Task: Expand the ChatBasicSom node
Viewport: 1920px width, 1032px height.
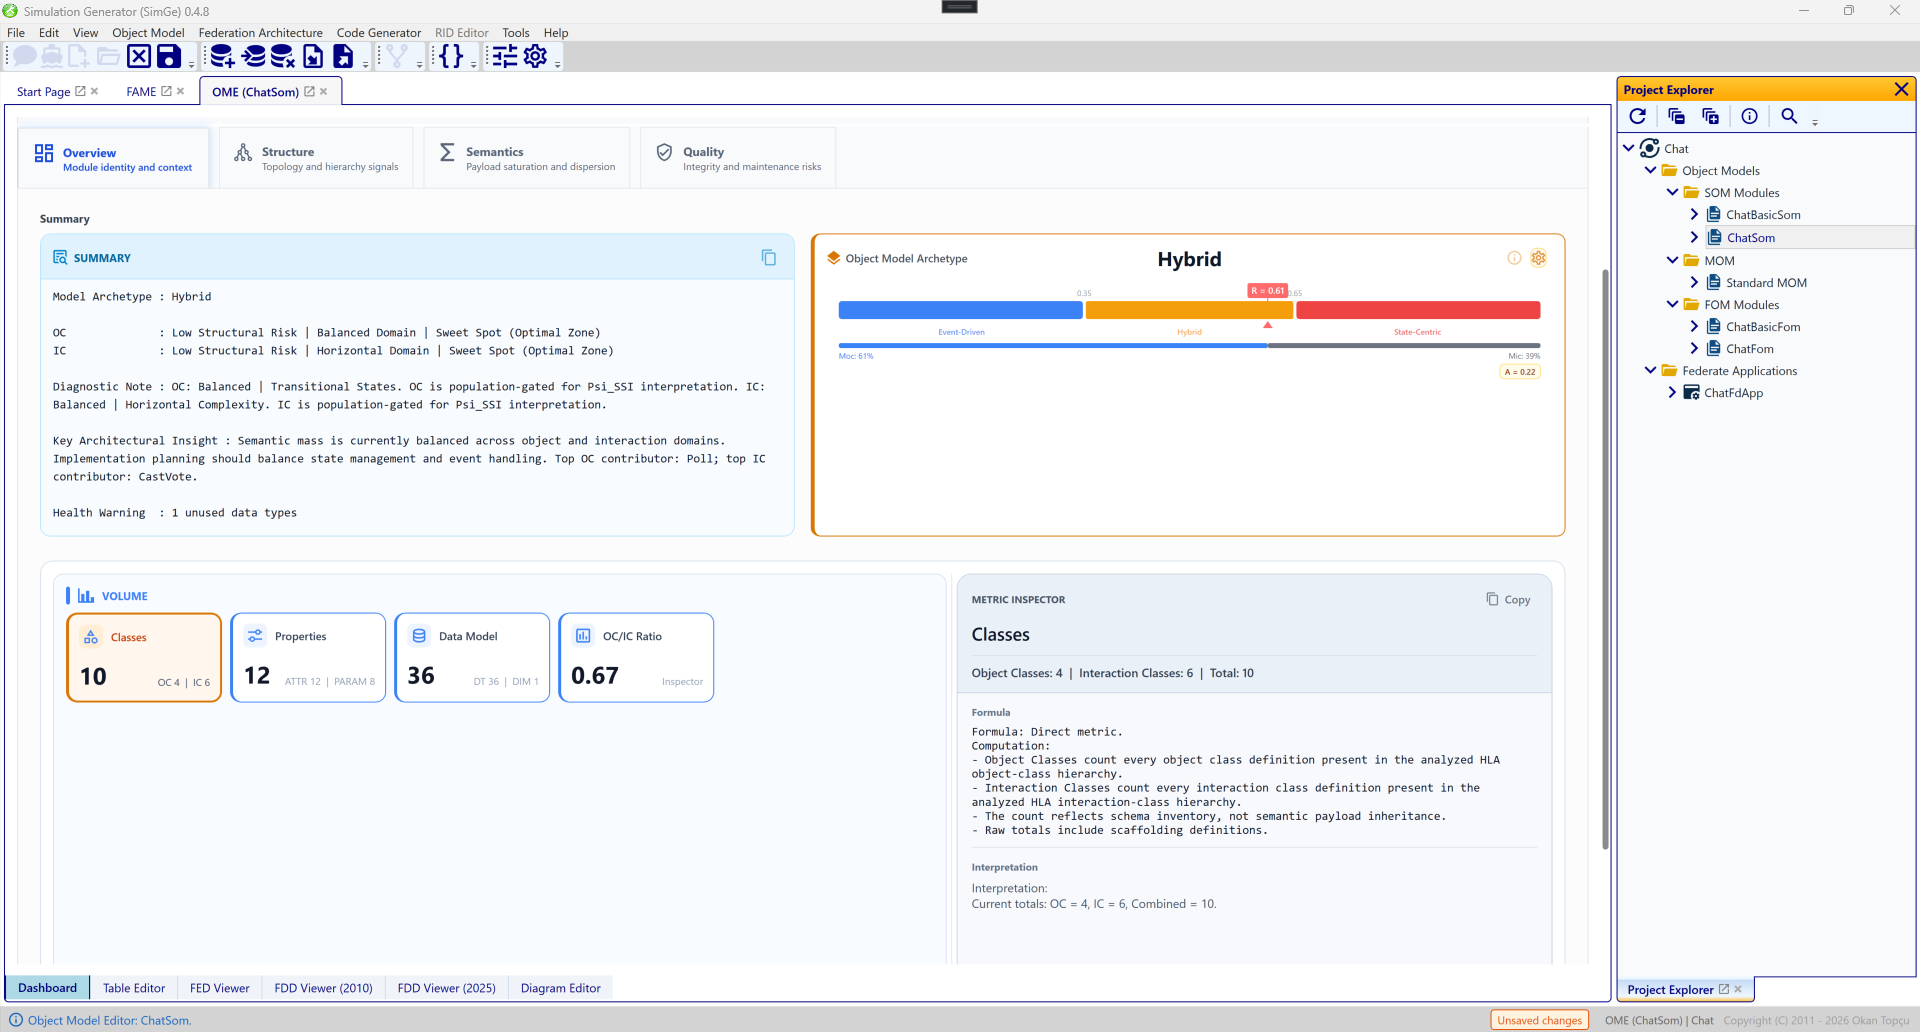Action: pyautogui.click(x=1694, y=214)
